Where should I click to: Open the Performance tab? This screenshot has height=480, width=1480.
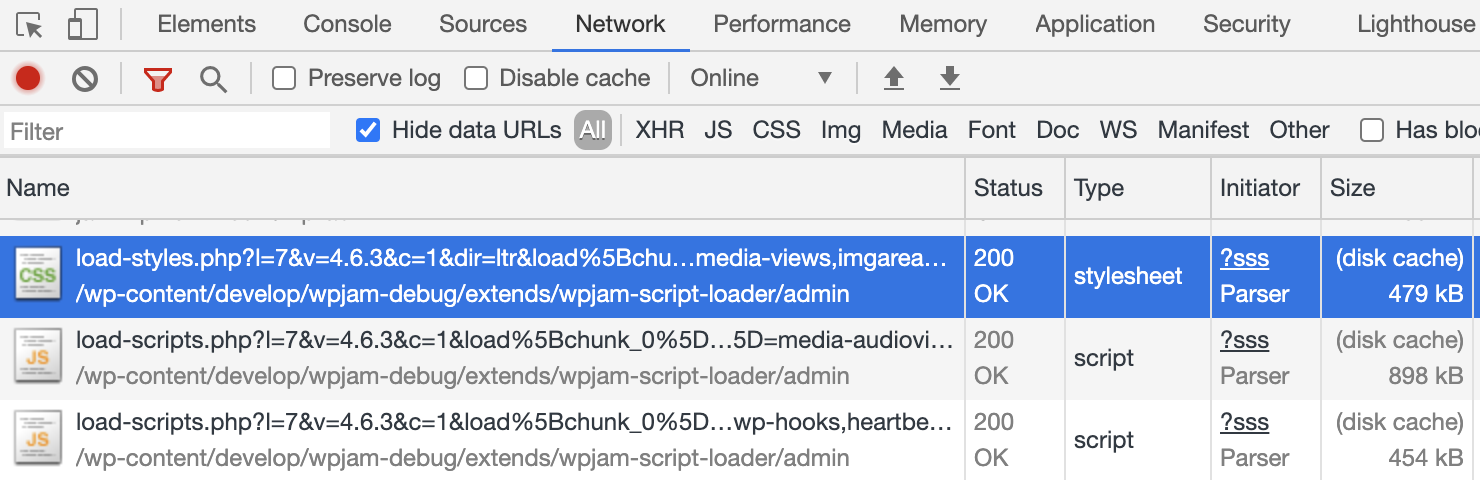782,25
